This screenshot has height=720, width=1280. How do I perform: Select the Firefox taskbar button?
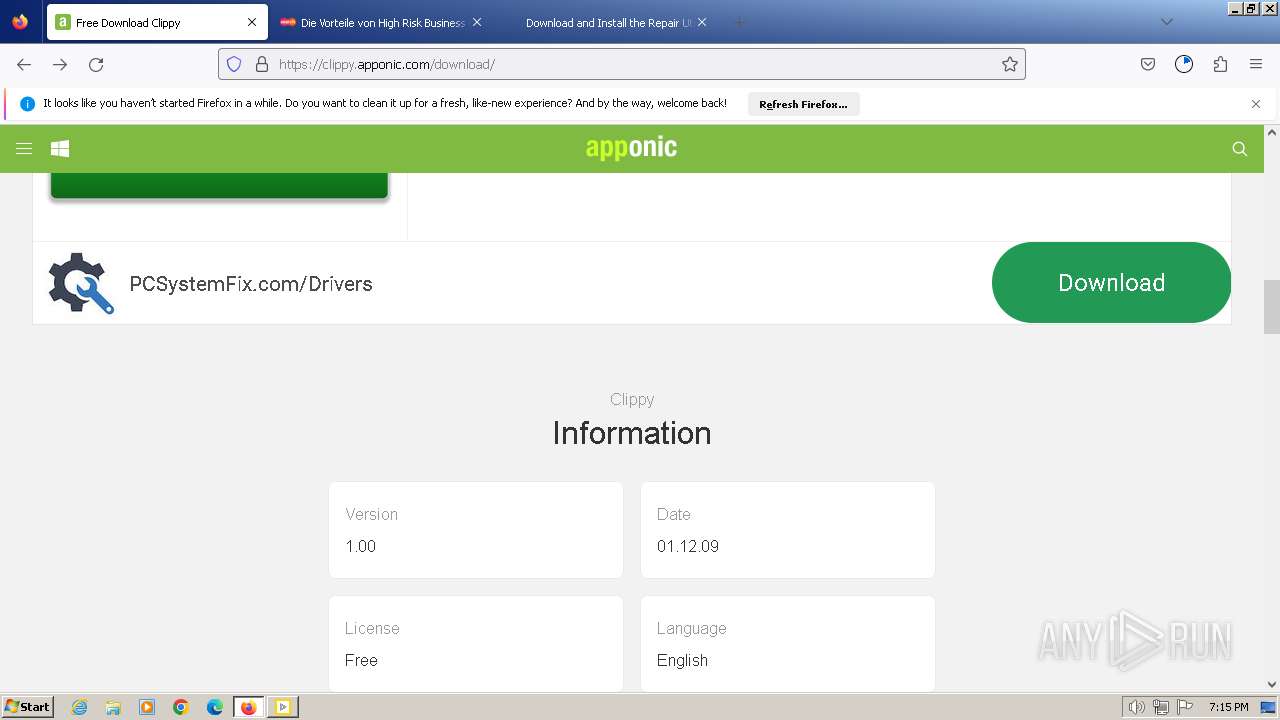click(x=249, y=707)
